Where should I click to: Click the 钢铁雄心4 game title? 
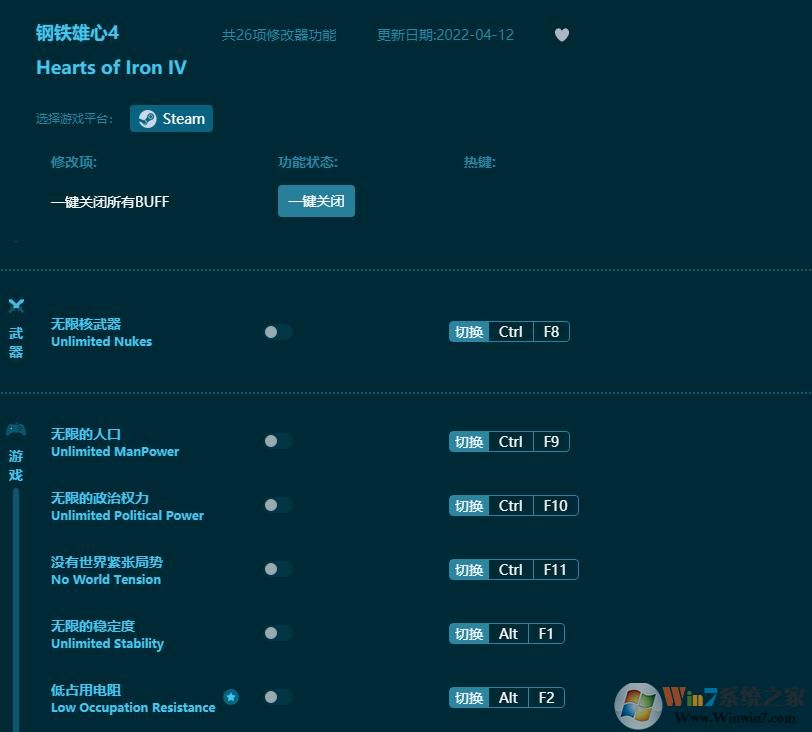click(77, 33)
